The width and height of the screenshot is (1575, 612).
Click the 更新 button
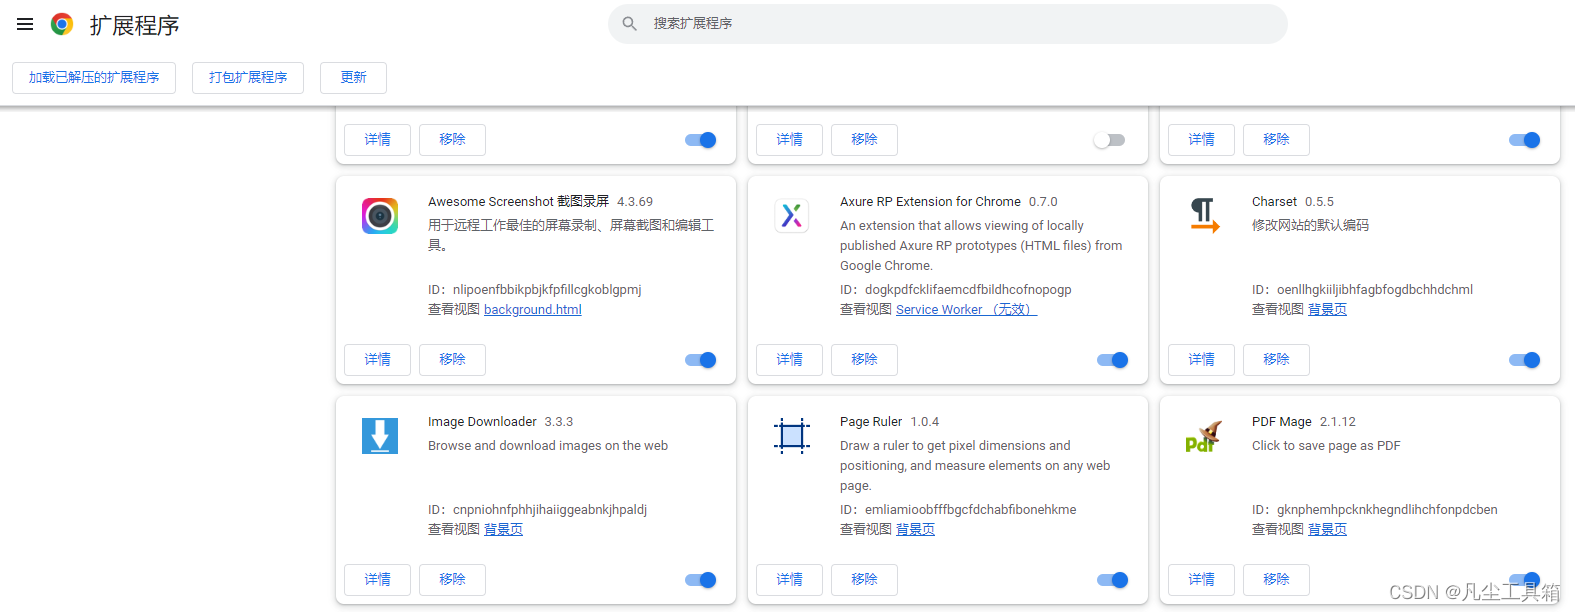353,78
